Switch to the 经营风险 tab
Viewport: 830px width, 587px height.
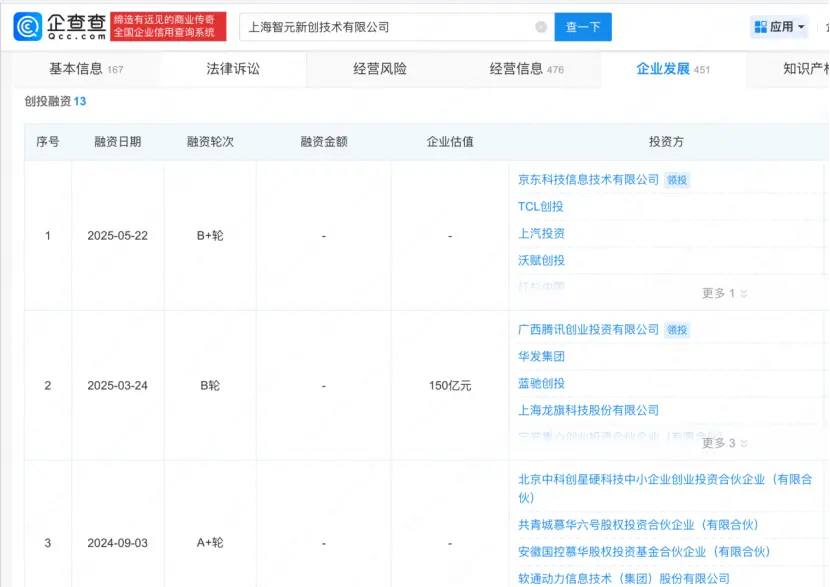coord(381,68)
